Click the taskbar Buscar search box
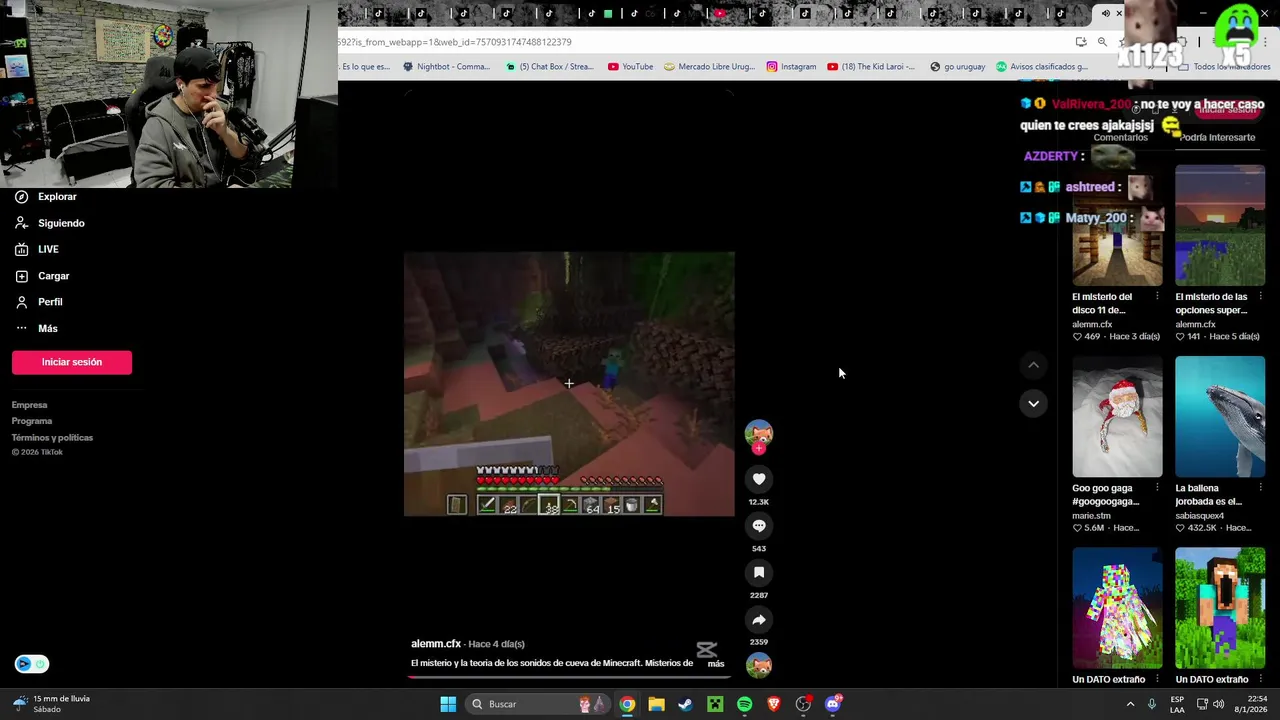 (x=539, y=704)
